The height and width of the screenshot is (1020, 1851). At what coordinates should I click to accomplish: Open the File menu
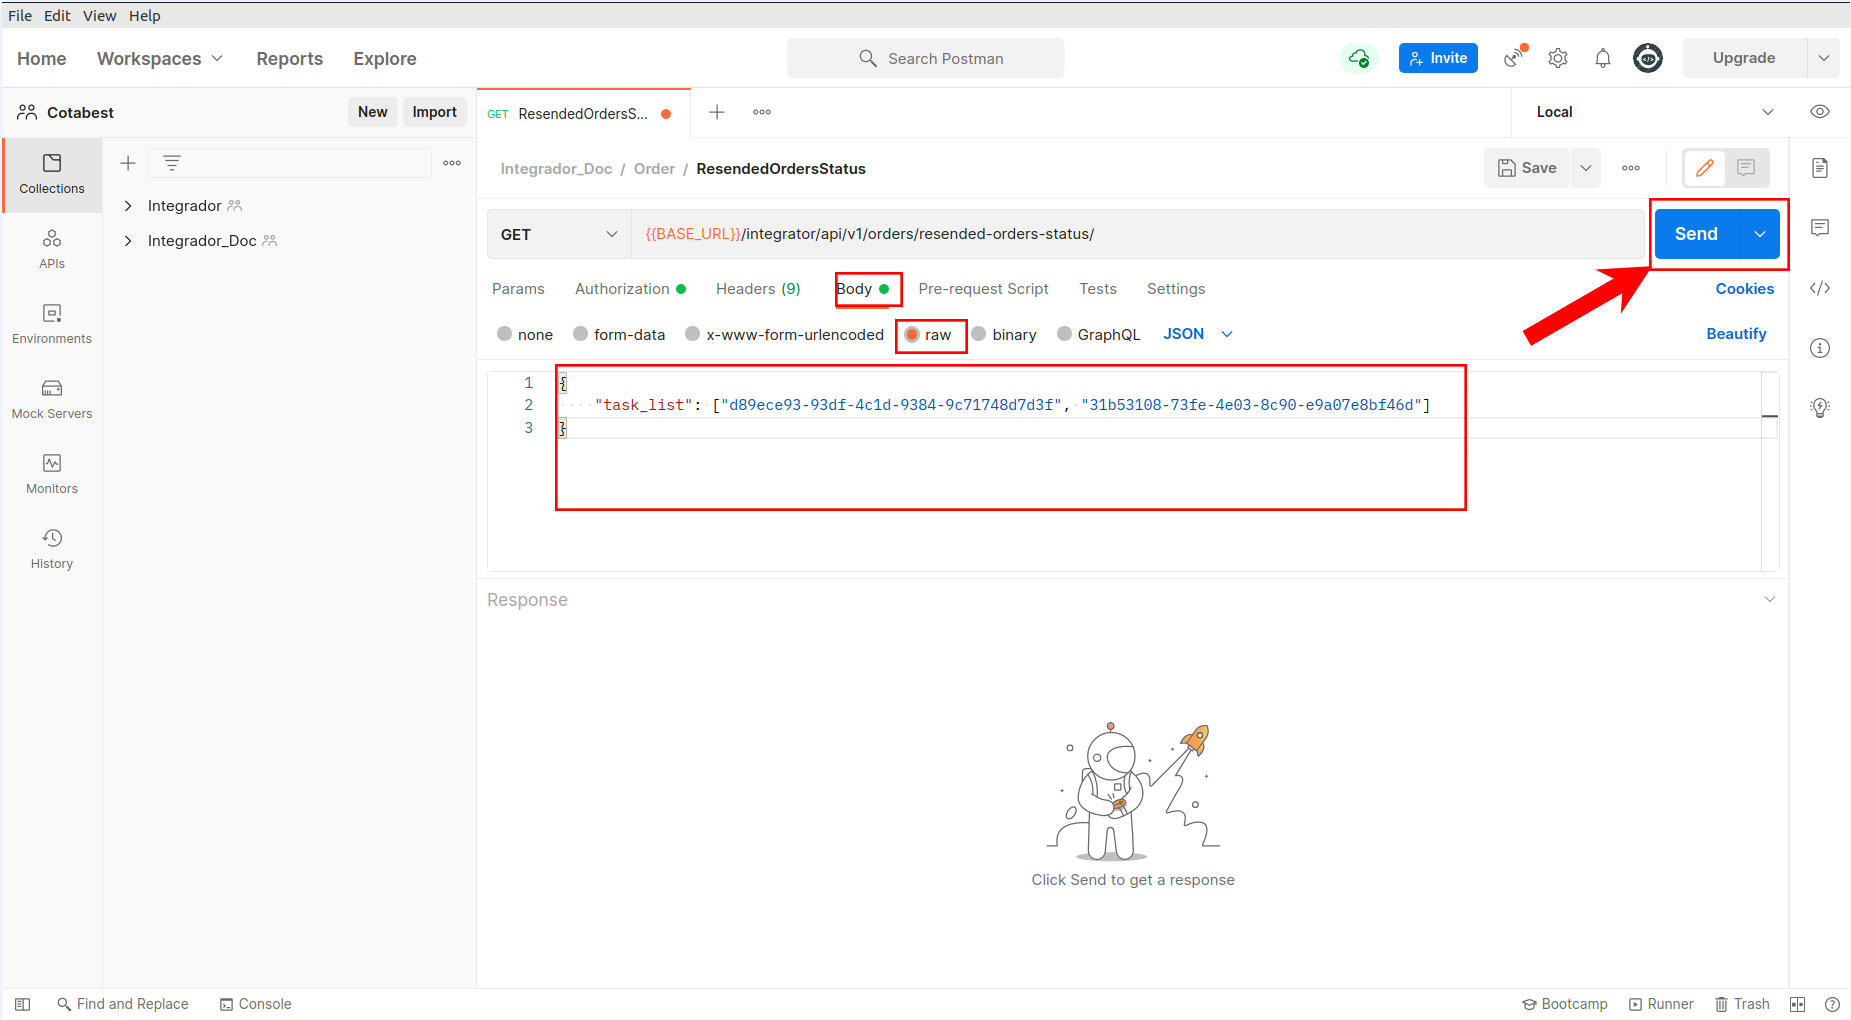pos(20,15)
